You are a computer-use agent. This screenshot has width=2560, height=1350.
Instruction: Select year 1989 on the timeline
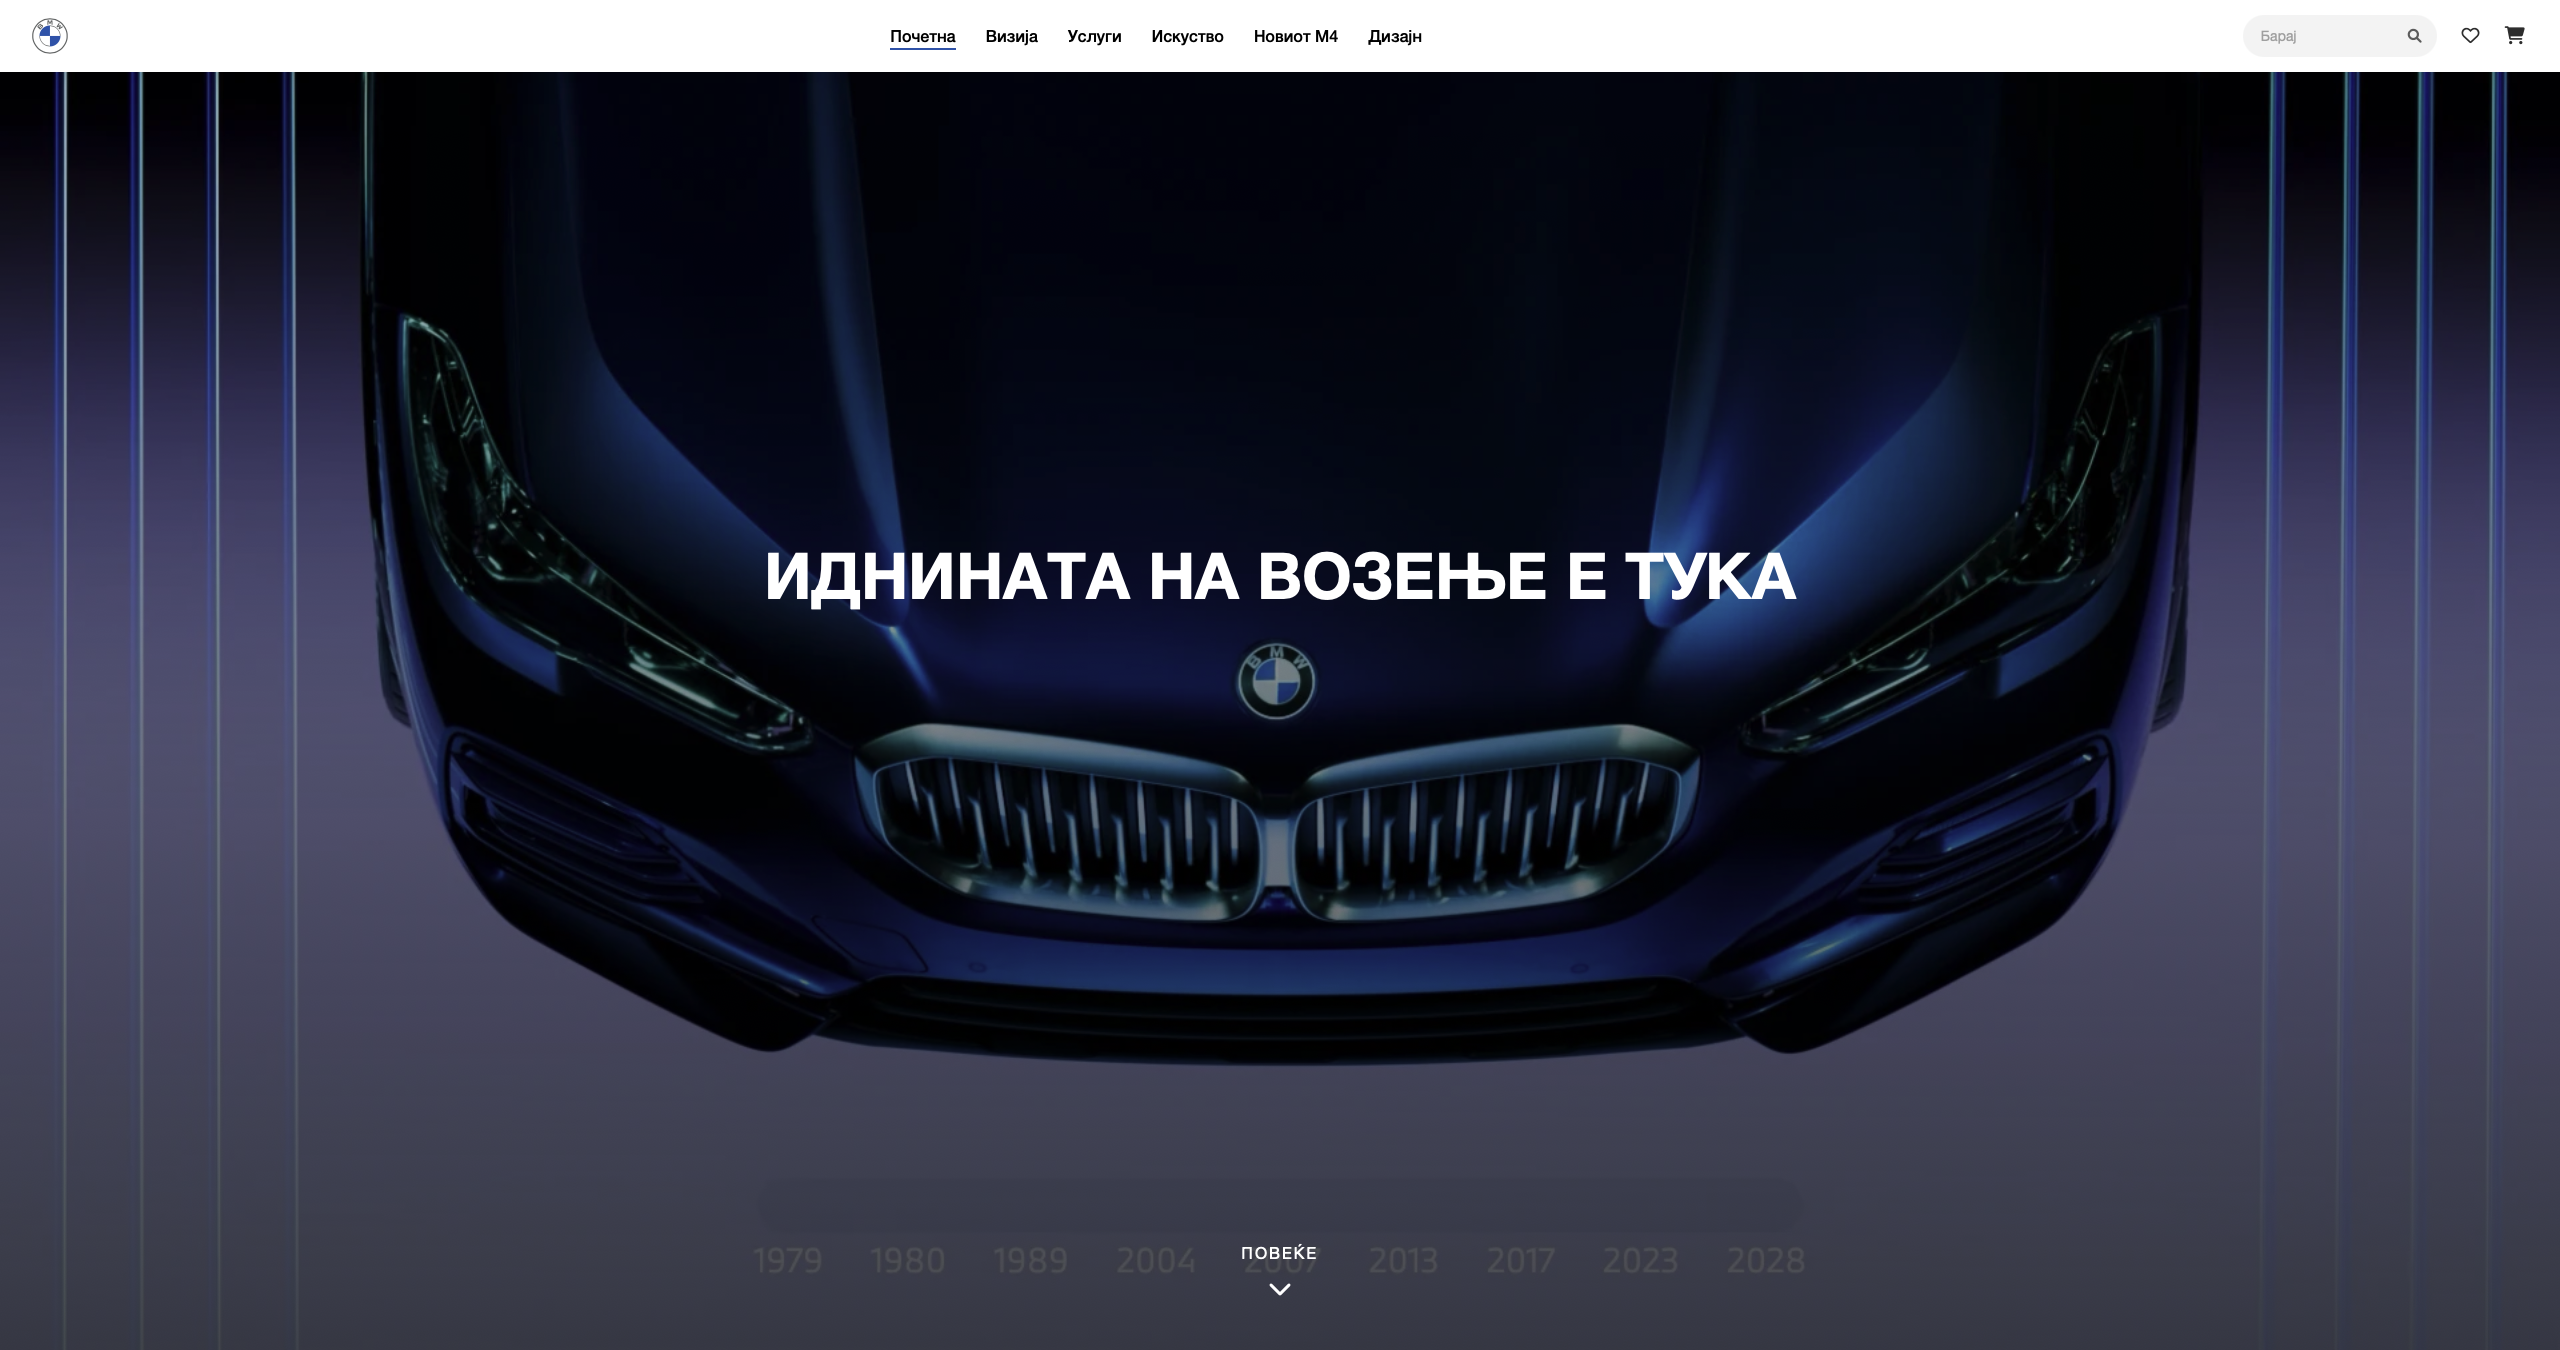[x=1031, y=1261]
